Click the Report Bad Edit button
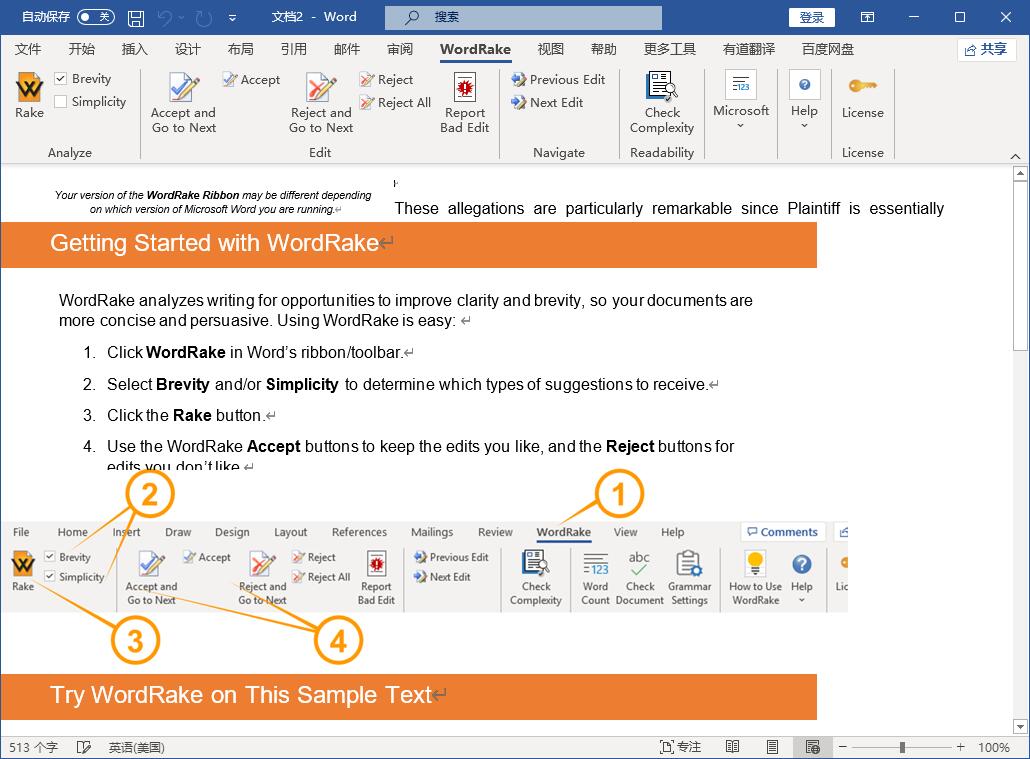Screen dimensions: 1030x759 click(x=464, y=103)
